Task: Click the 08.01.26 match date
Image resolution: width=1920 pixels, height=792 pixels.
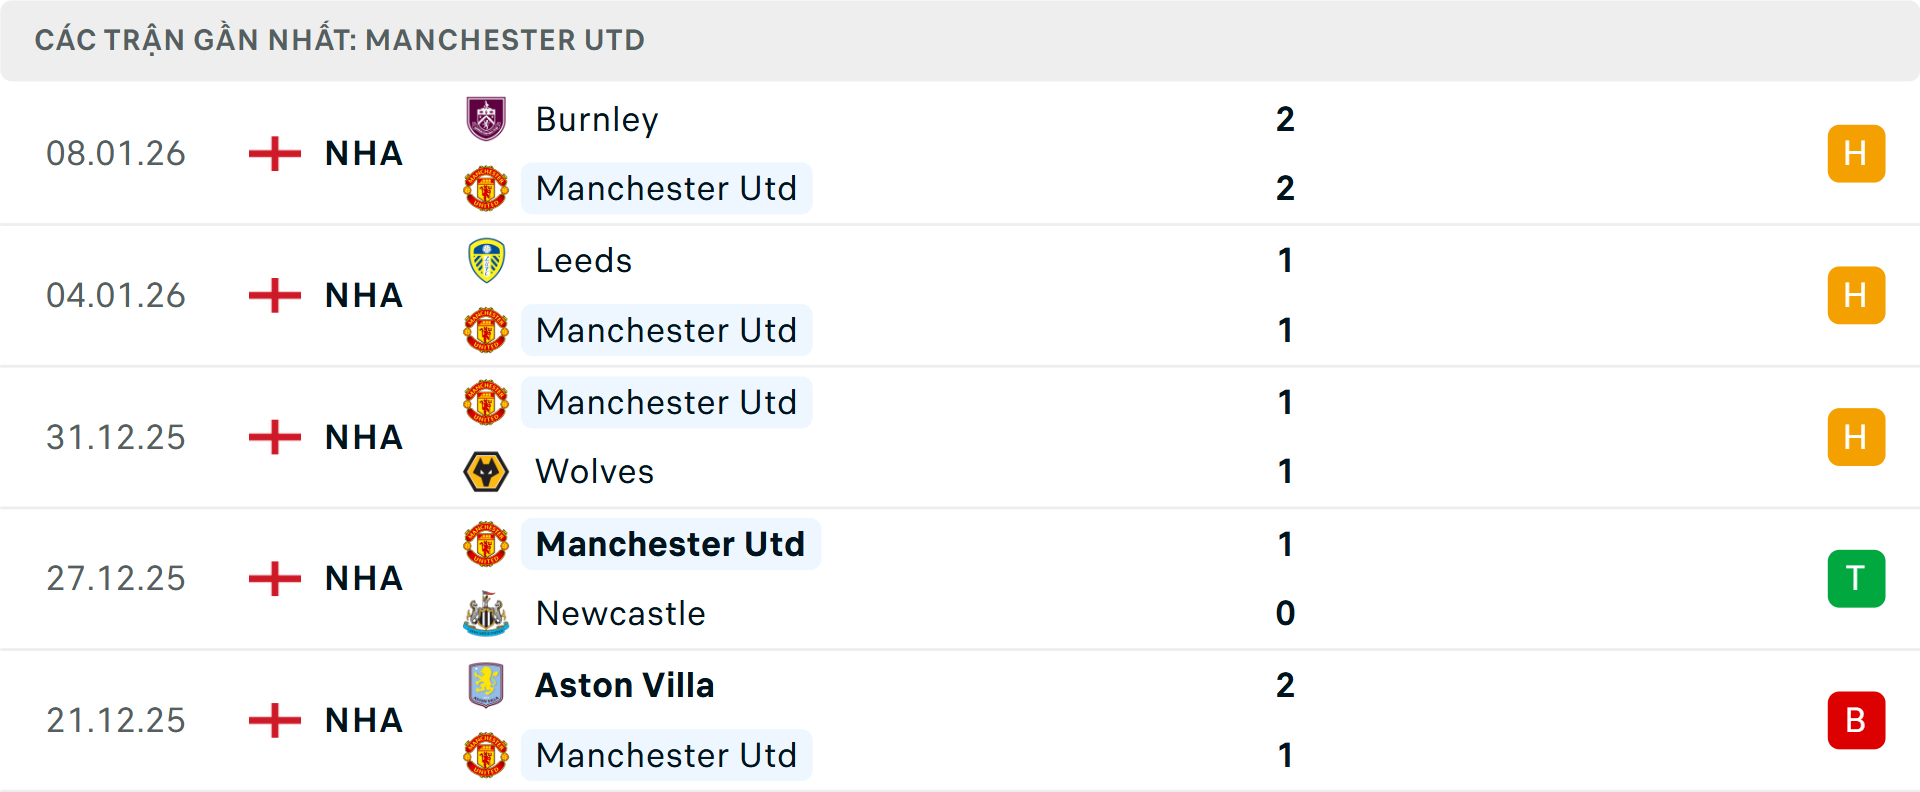Action: pos(116,153)
